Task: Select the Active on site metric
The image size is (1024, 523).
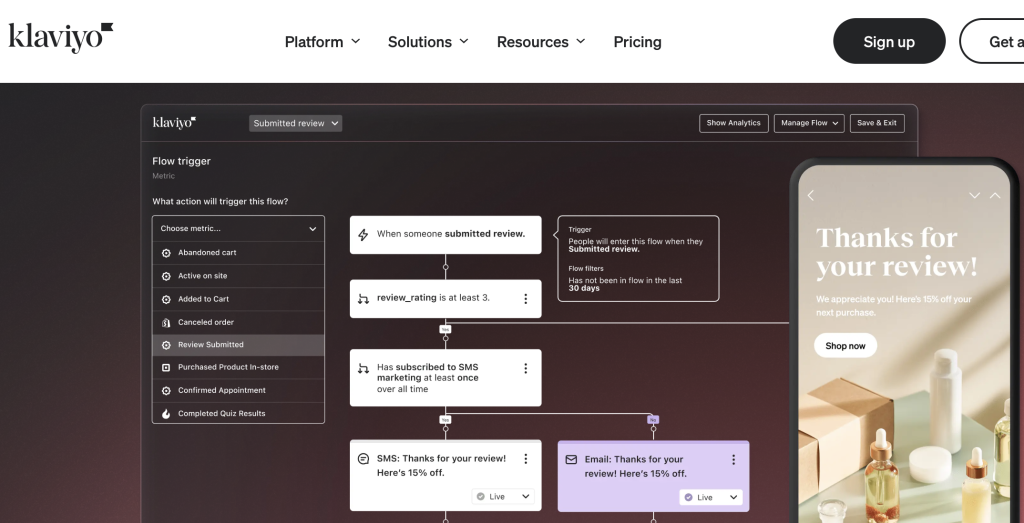Action: (238, 276)
